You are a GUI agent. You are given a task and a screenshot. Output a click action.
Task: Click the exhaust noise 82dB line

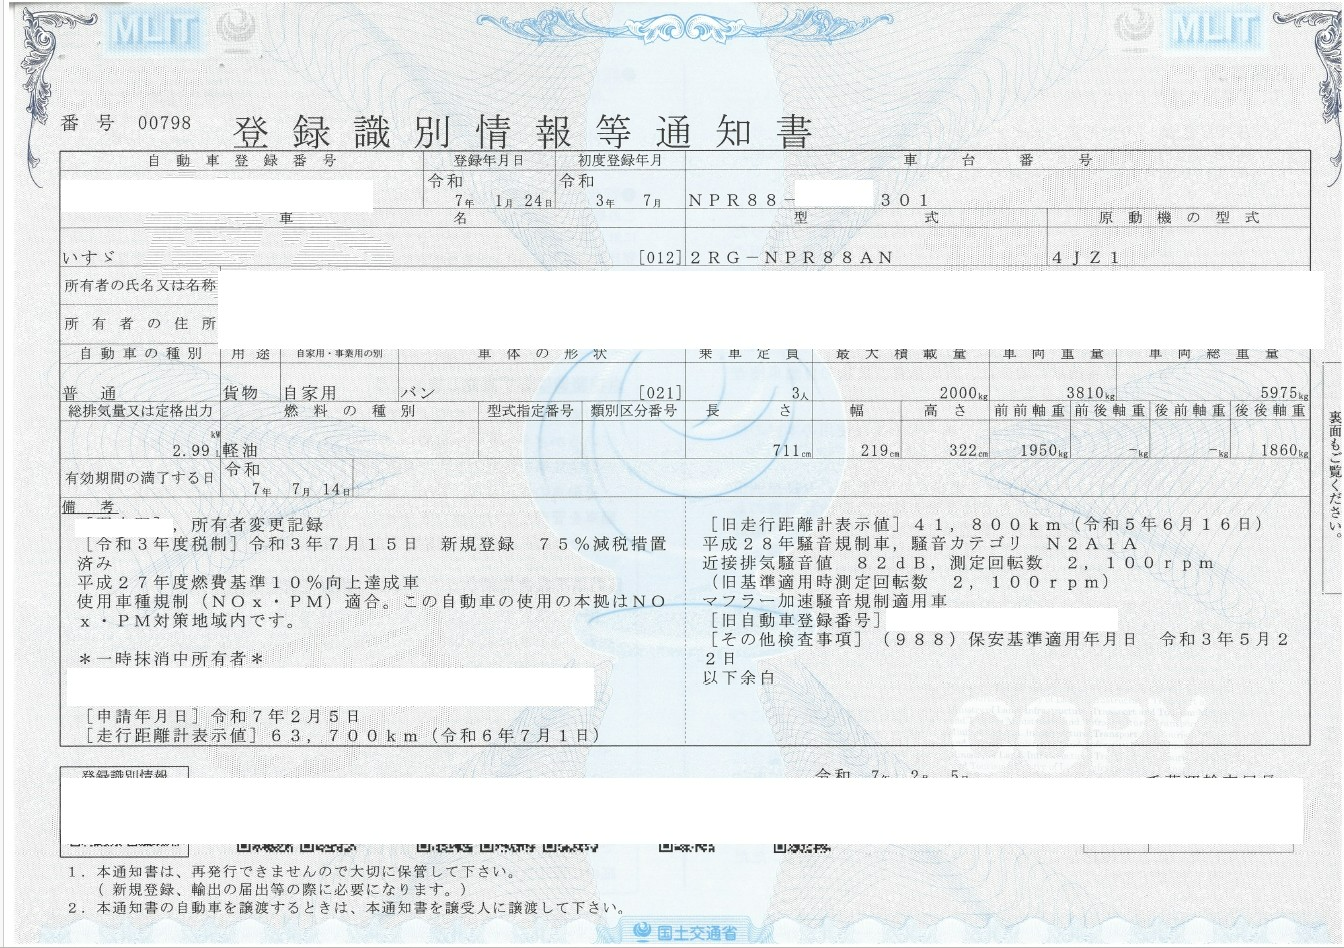click(x=958, y=563)
